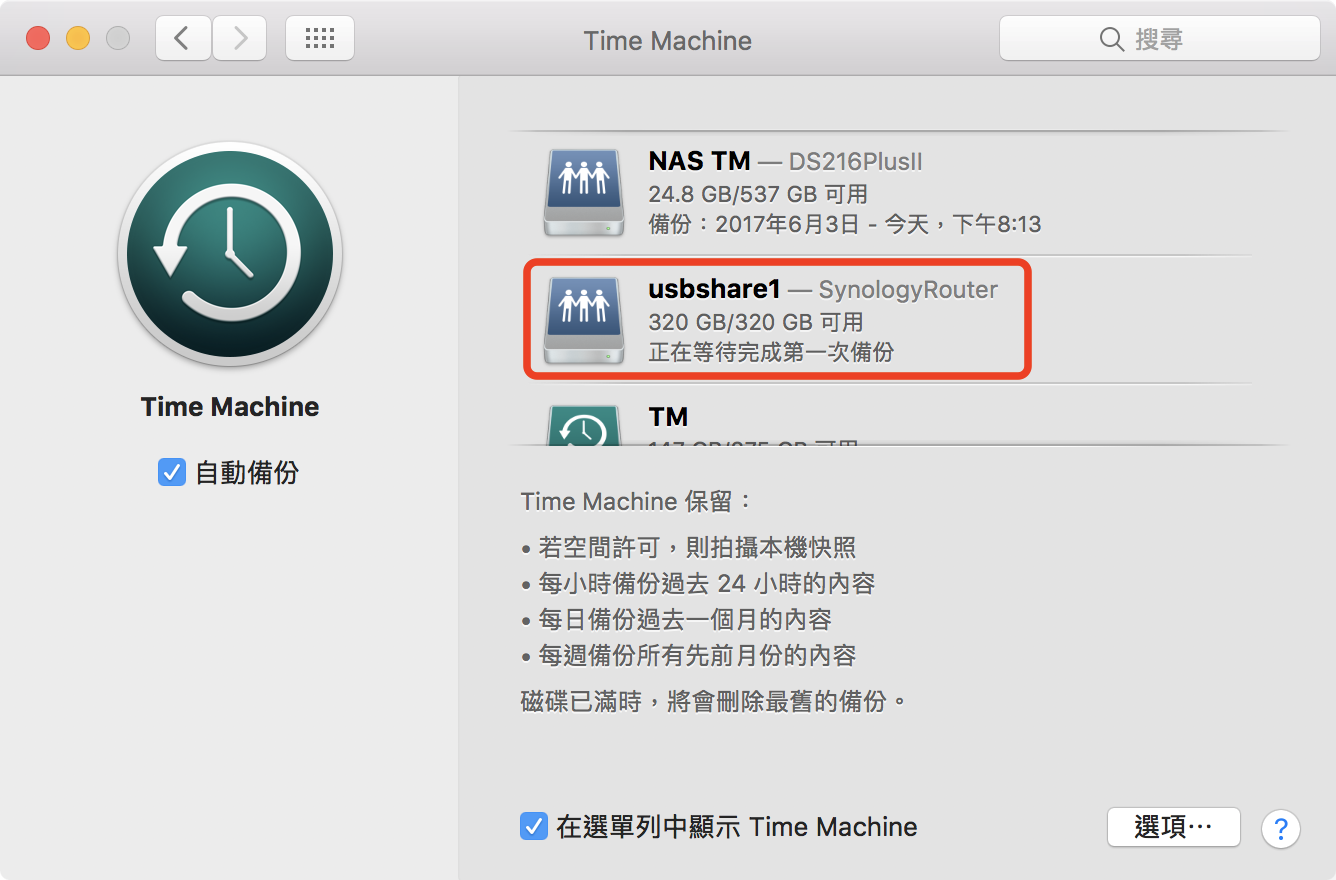The height and width of the screenshot is (880, 1336).
Task: Click the 正在等待完成第一次備份 status text
Action: (771, 352)
